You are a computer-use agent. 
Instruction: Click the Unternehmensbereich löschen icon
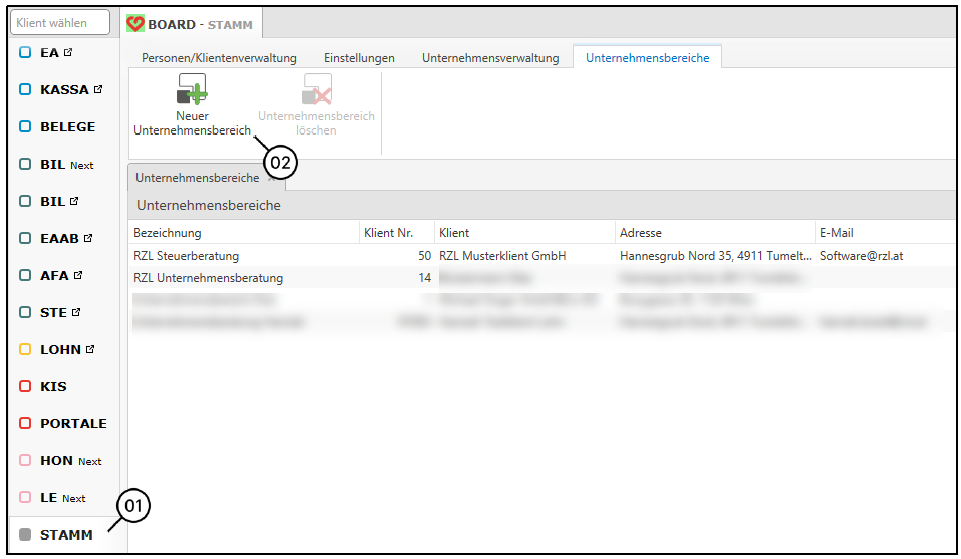click(316, 91)
